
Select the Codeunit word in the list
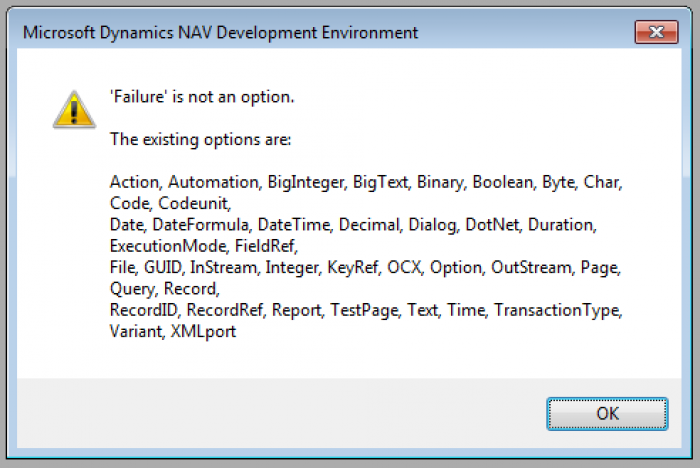(194, 203)
